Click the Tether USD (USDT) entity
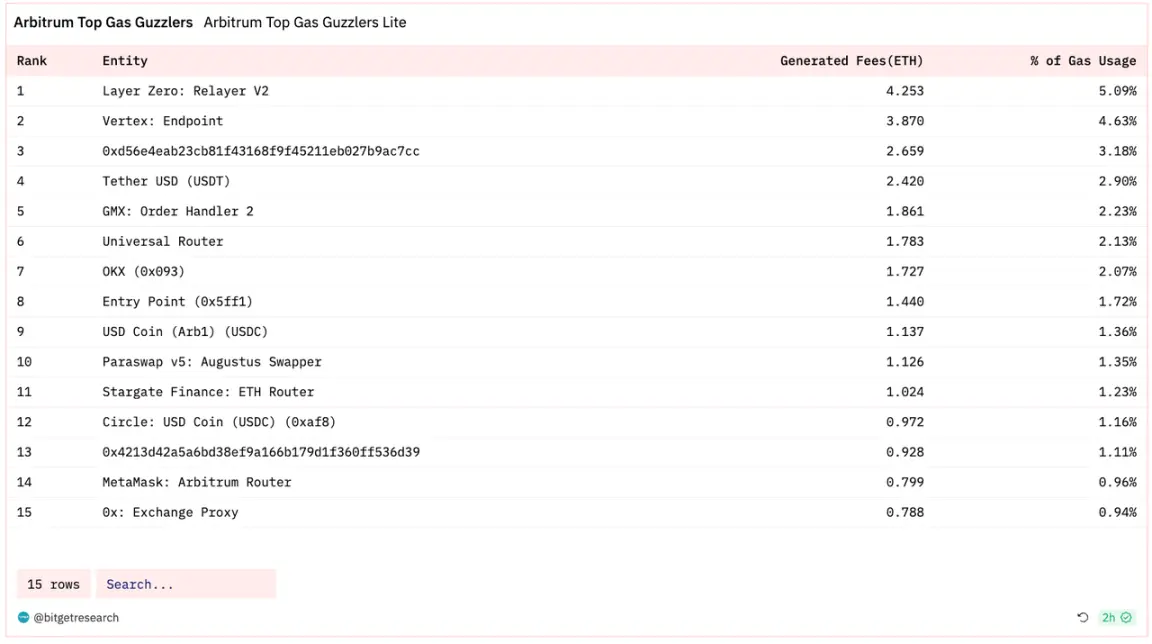 coord(166,181)
